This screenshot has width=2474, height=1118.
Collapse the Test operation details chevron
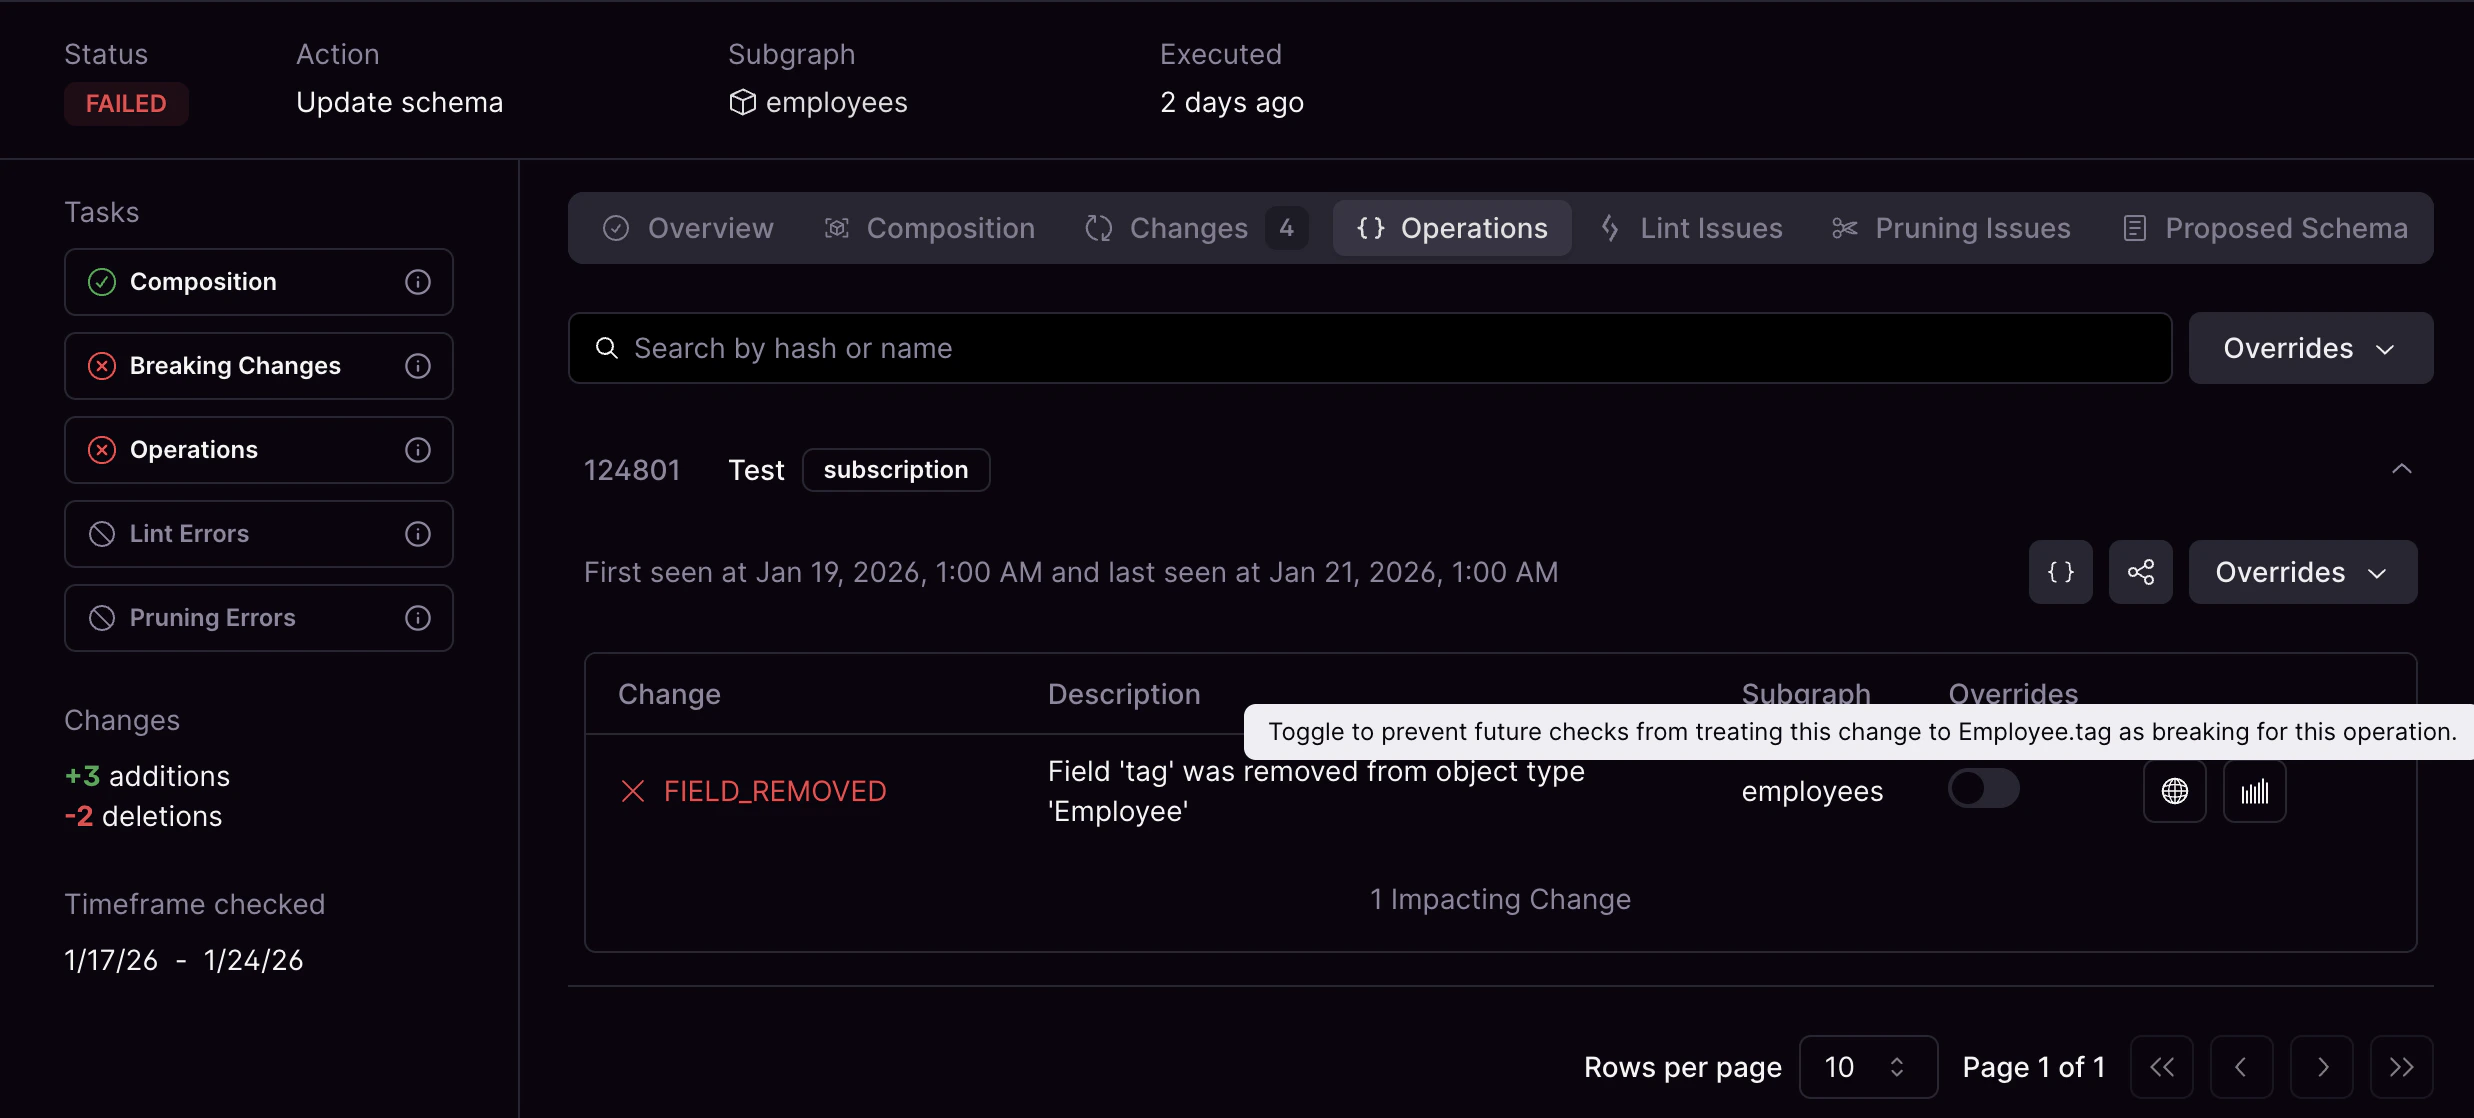pyautogui.click(x=2402, y=469)
